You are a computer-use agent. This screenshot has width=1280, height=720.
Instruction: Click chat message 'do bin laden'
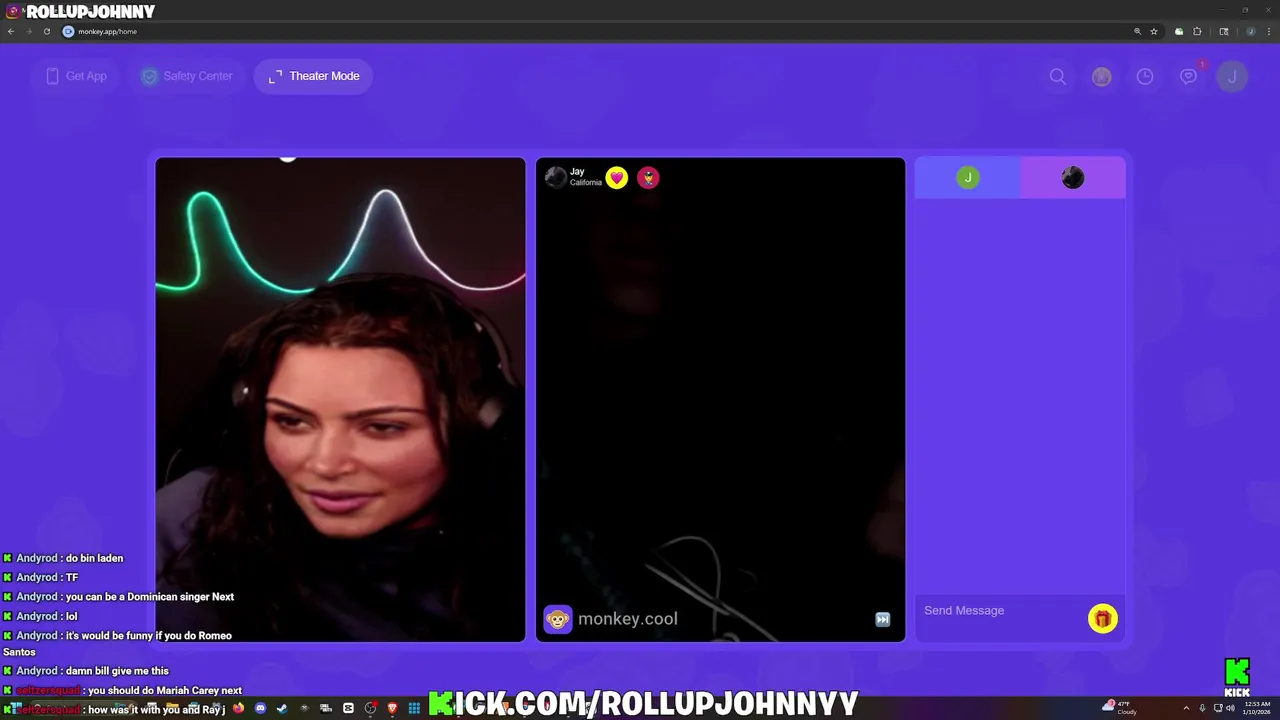95,558
